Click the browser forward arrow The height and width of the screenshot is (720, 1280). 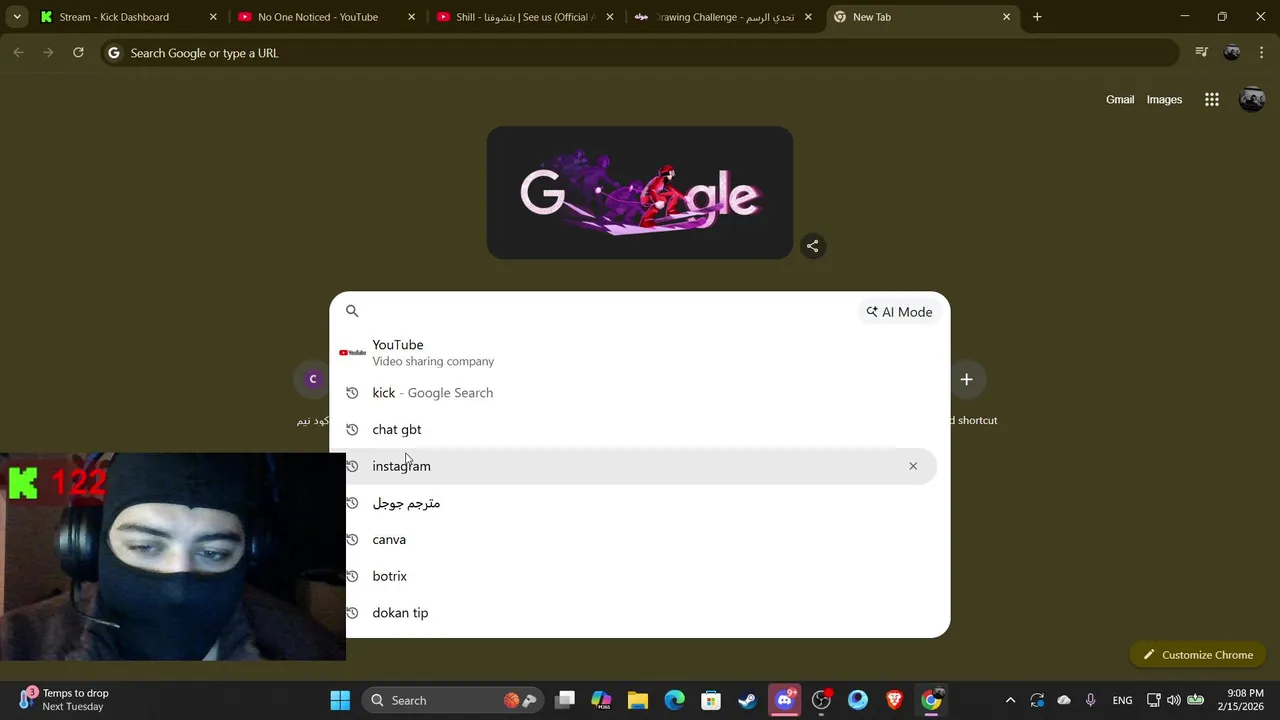coord(48,53)
